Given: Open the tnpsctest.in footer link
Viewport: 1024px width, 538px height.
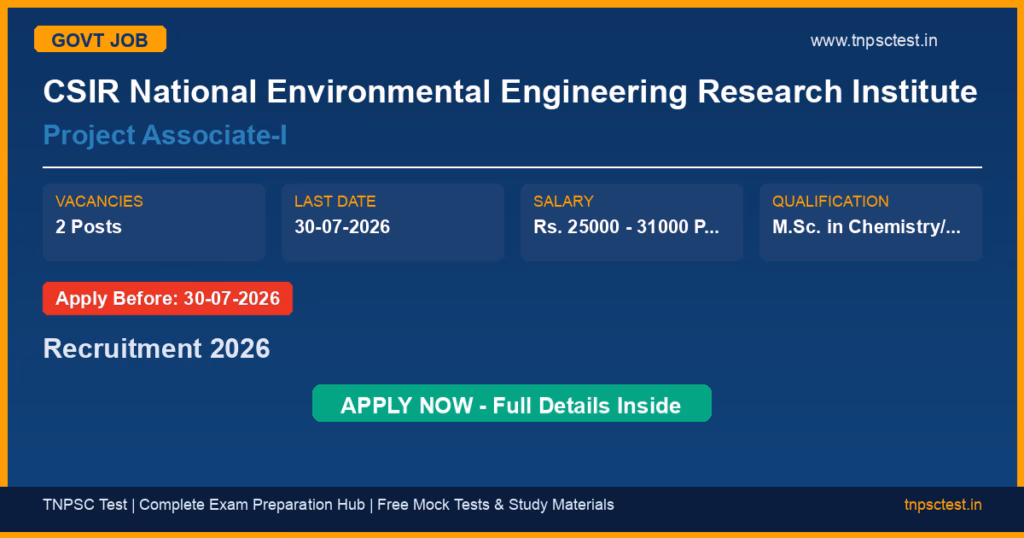Looking at the screenshot, I should (x=942, y=505).
